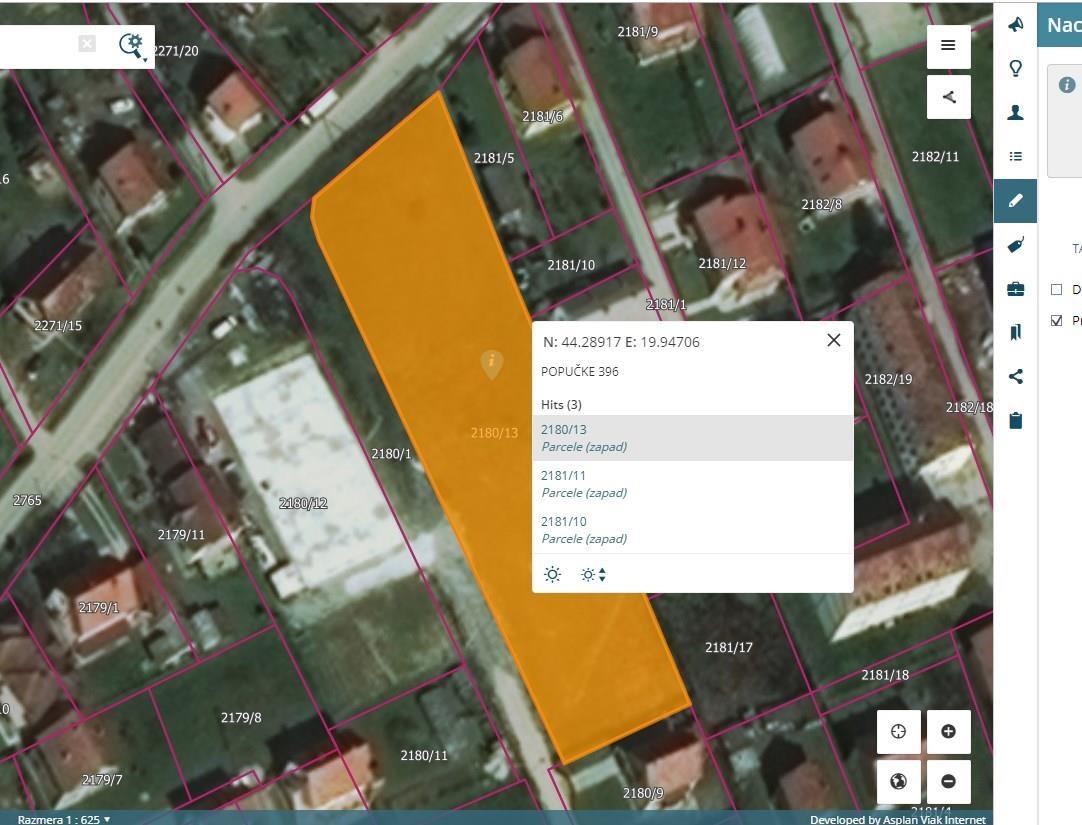Select the pencil drawing tool
The width and height of the screenshot is (1082, 825).
click(1015, 201)
